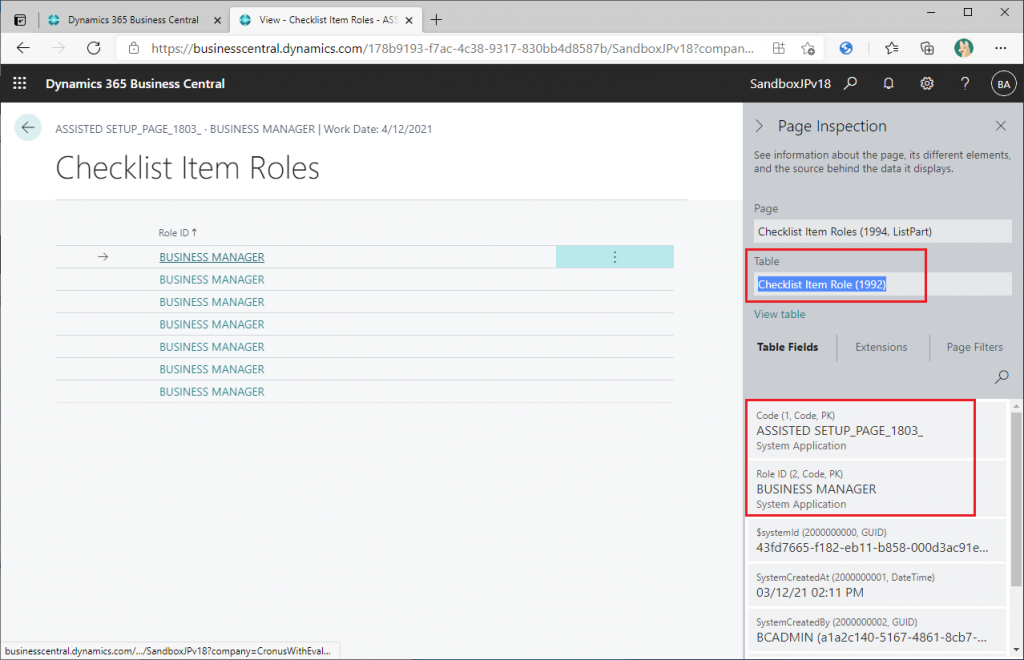
Task: Open the app launcher waffle menu
Action: point(20,84)
